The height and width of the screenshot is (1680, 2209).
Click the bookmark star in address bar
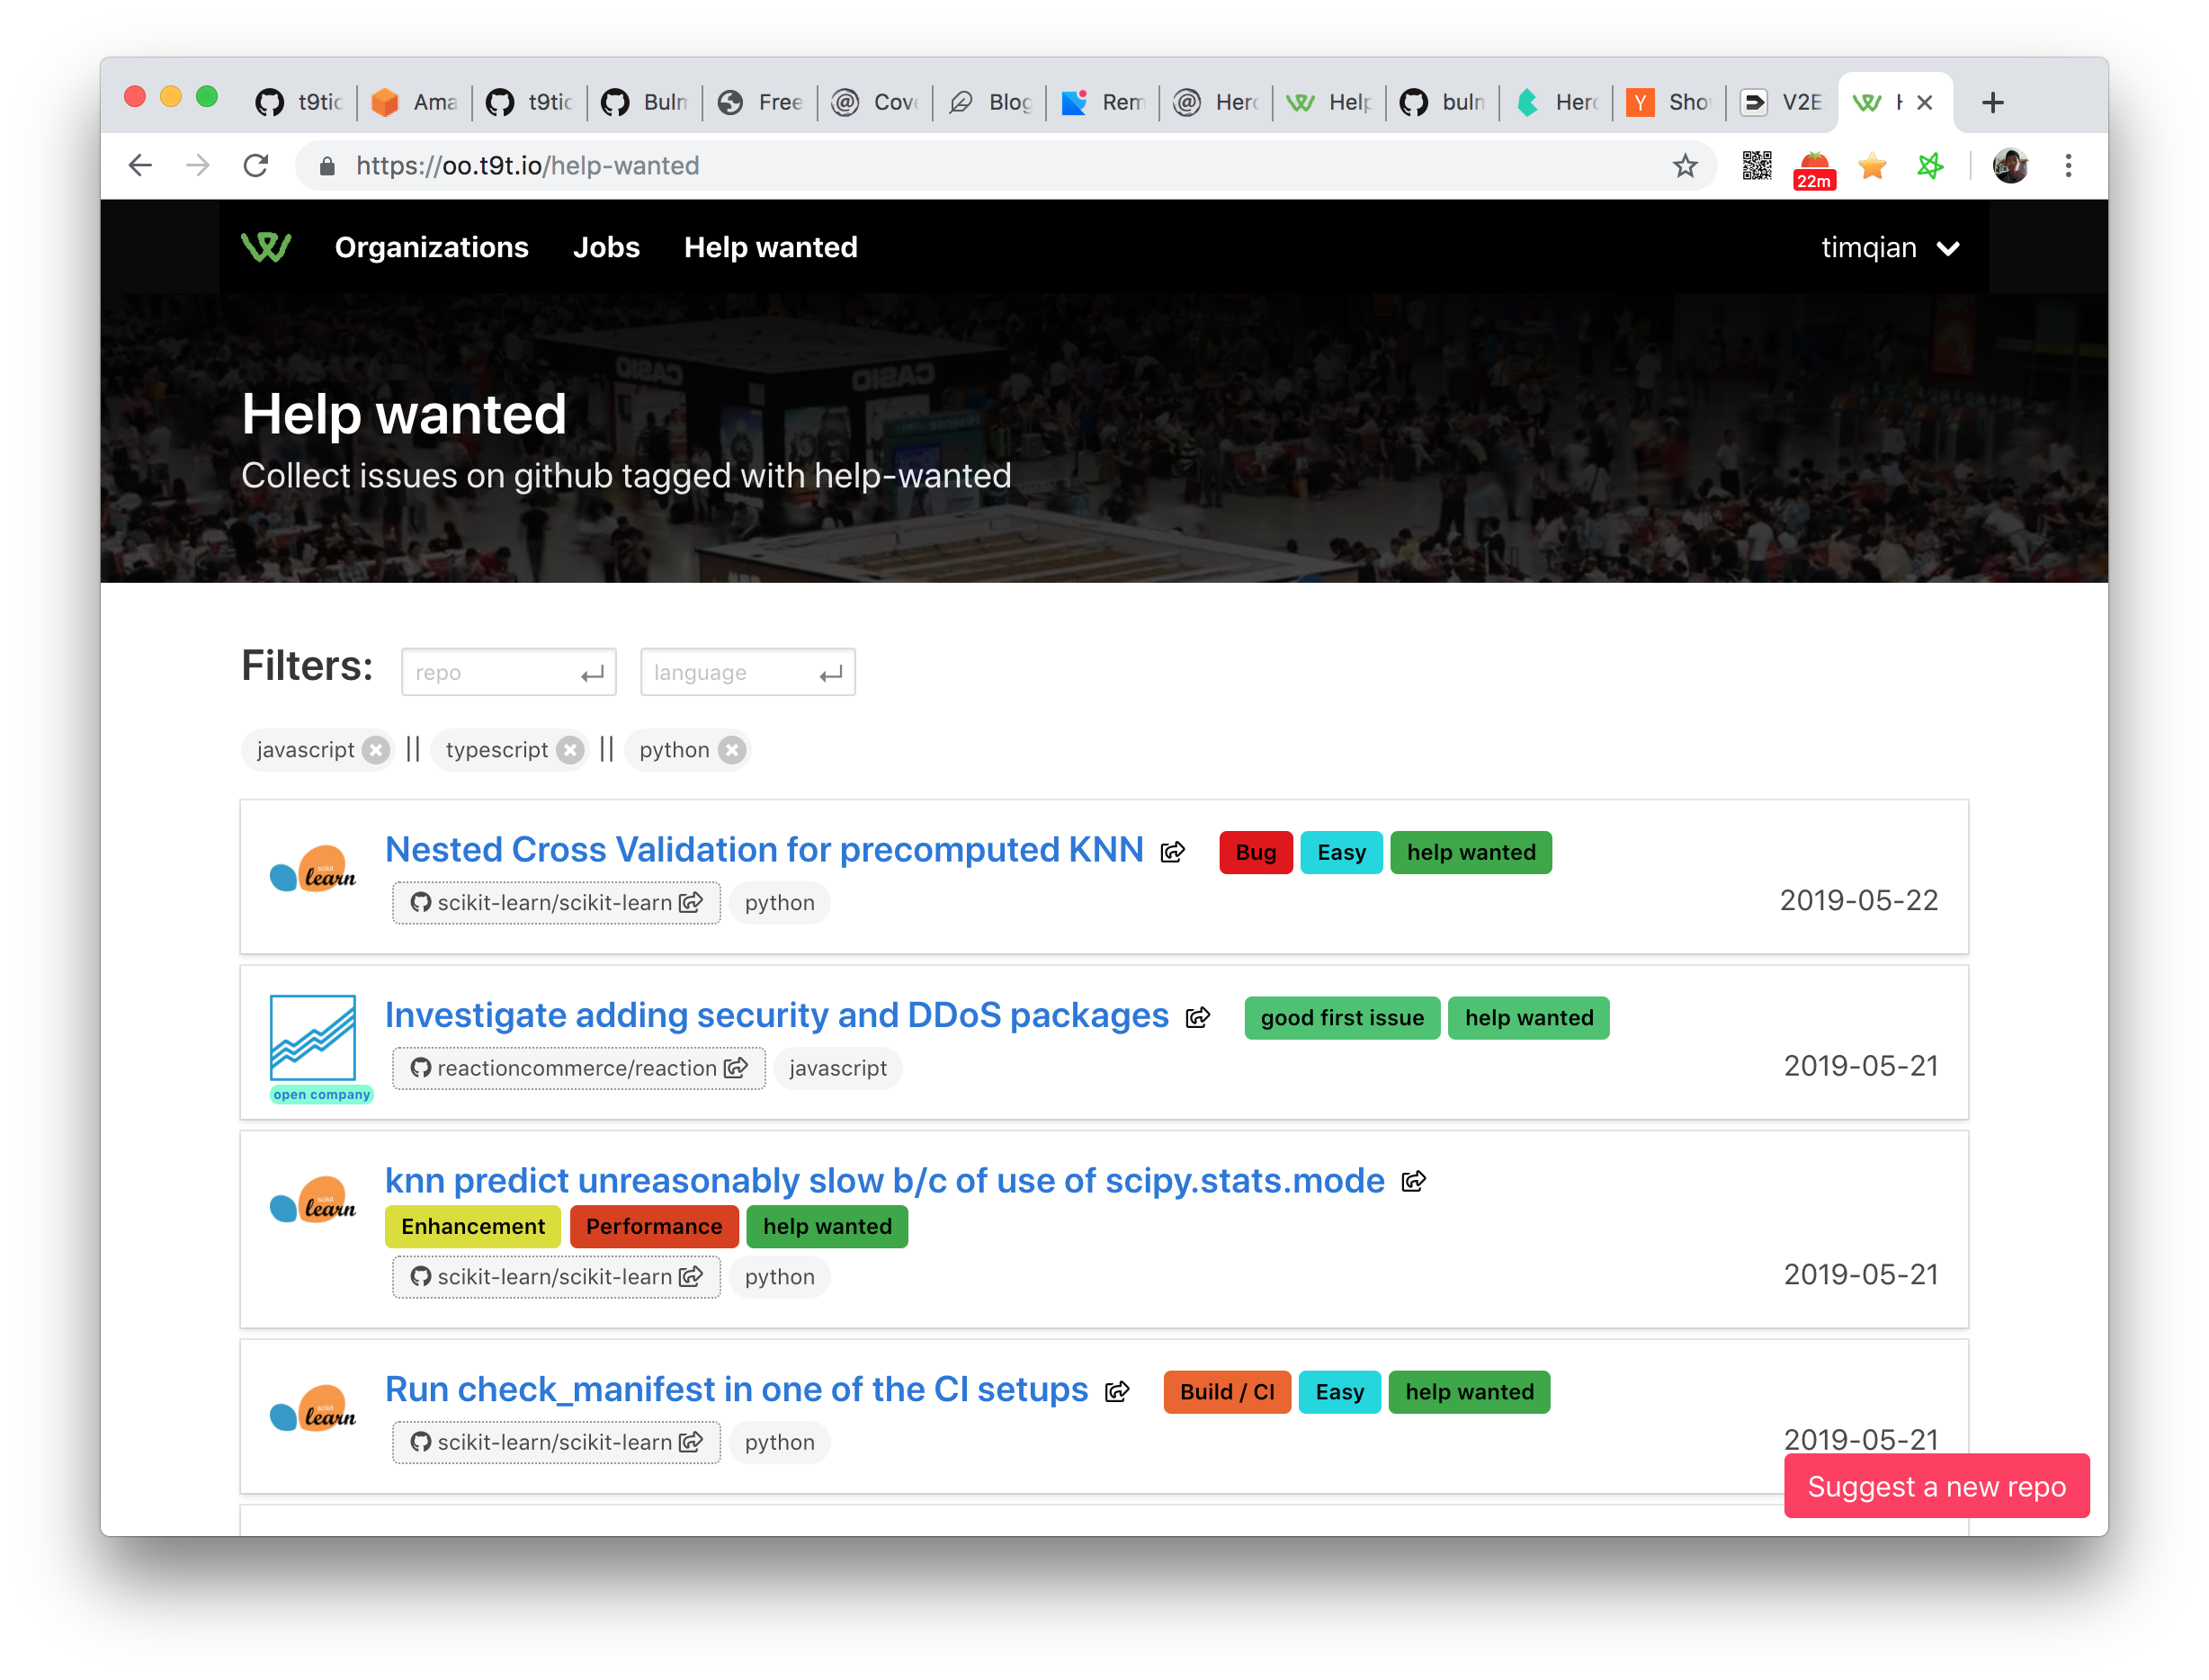1685,166
